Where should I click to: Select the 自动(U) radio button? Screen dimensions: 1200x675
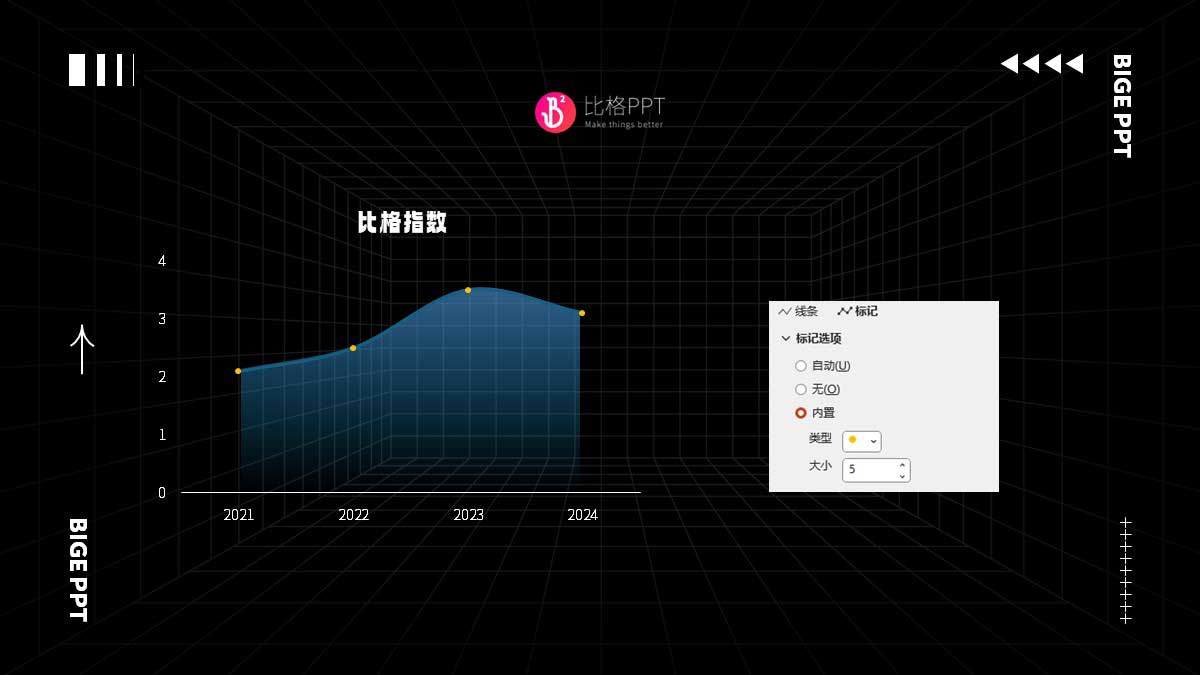(x=802, y=366)
